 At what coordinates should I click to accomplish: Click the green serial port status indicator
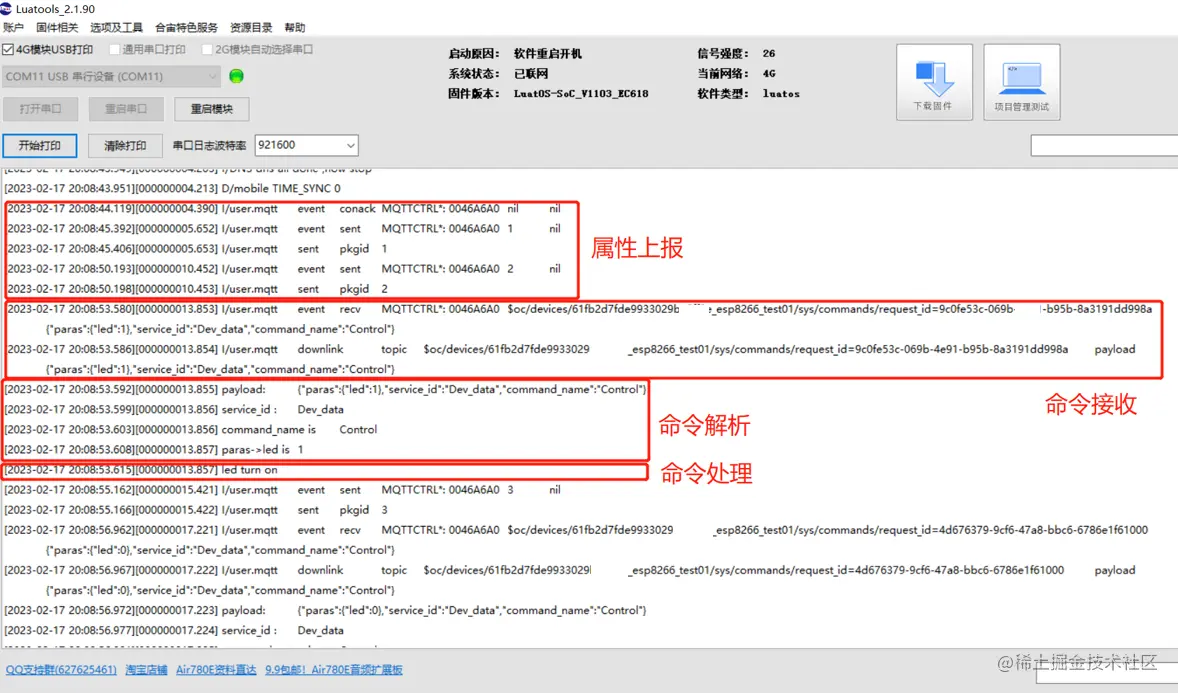[236, 76]
